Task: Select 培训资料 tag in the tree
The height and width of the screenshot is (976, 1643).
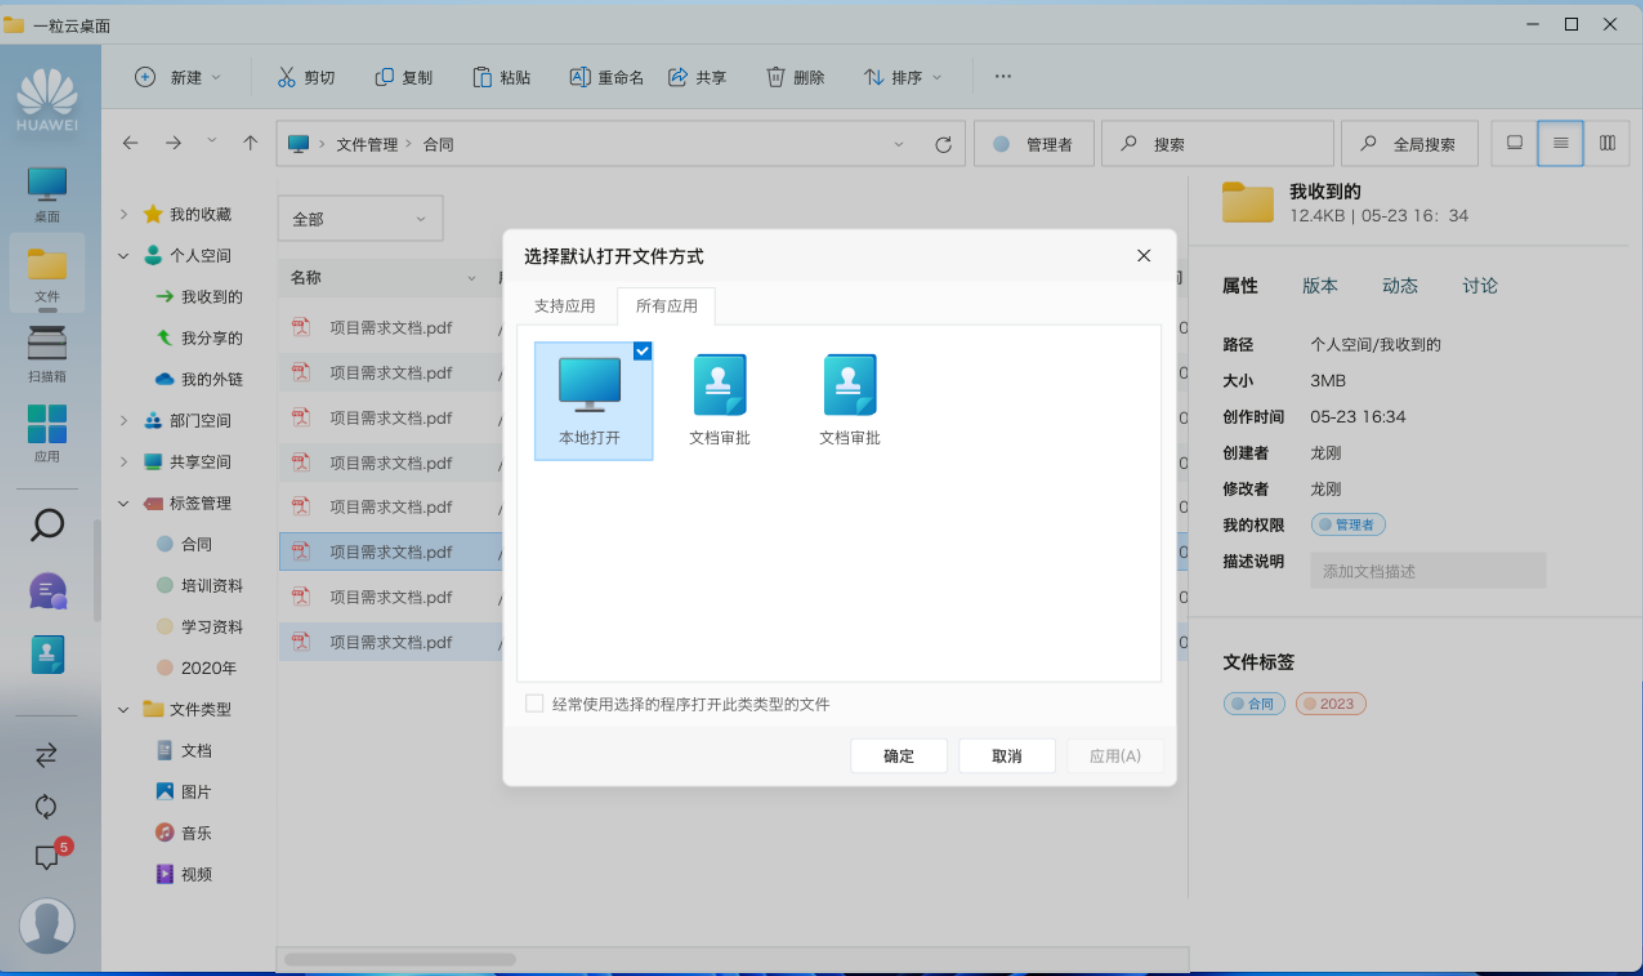Action: (x=200, y=586)
